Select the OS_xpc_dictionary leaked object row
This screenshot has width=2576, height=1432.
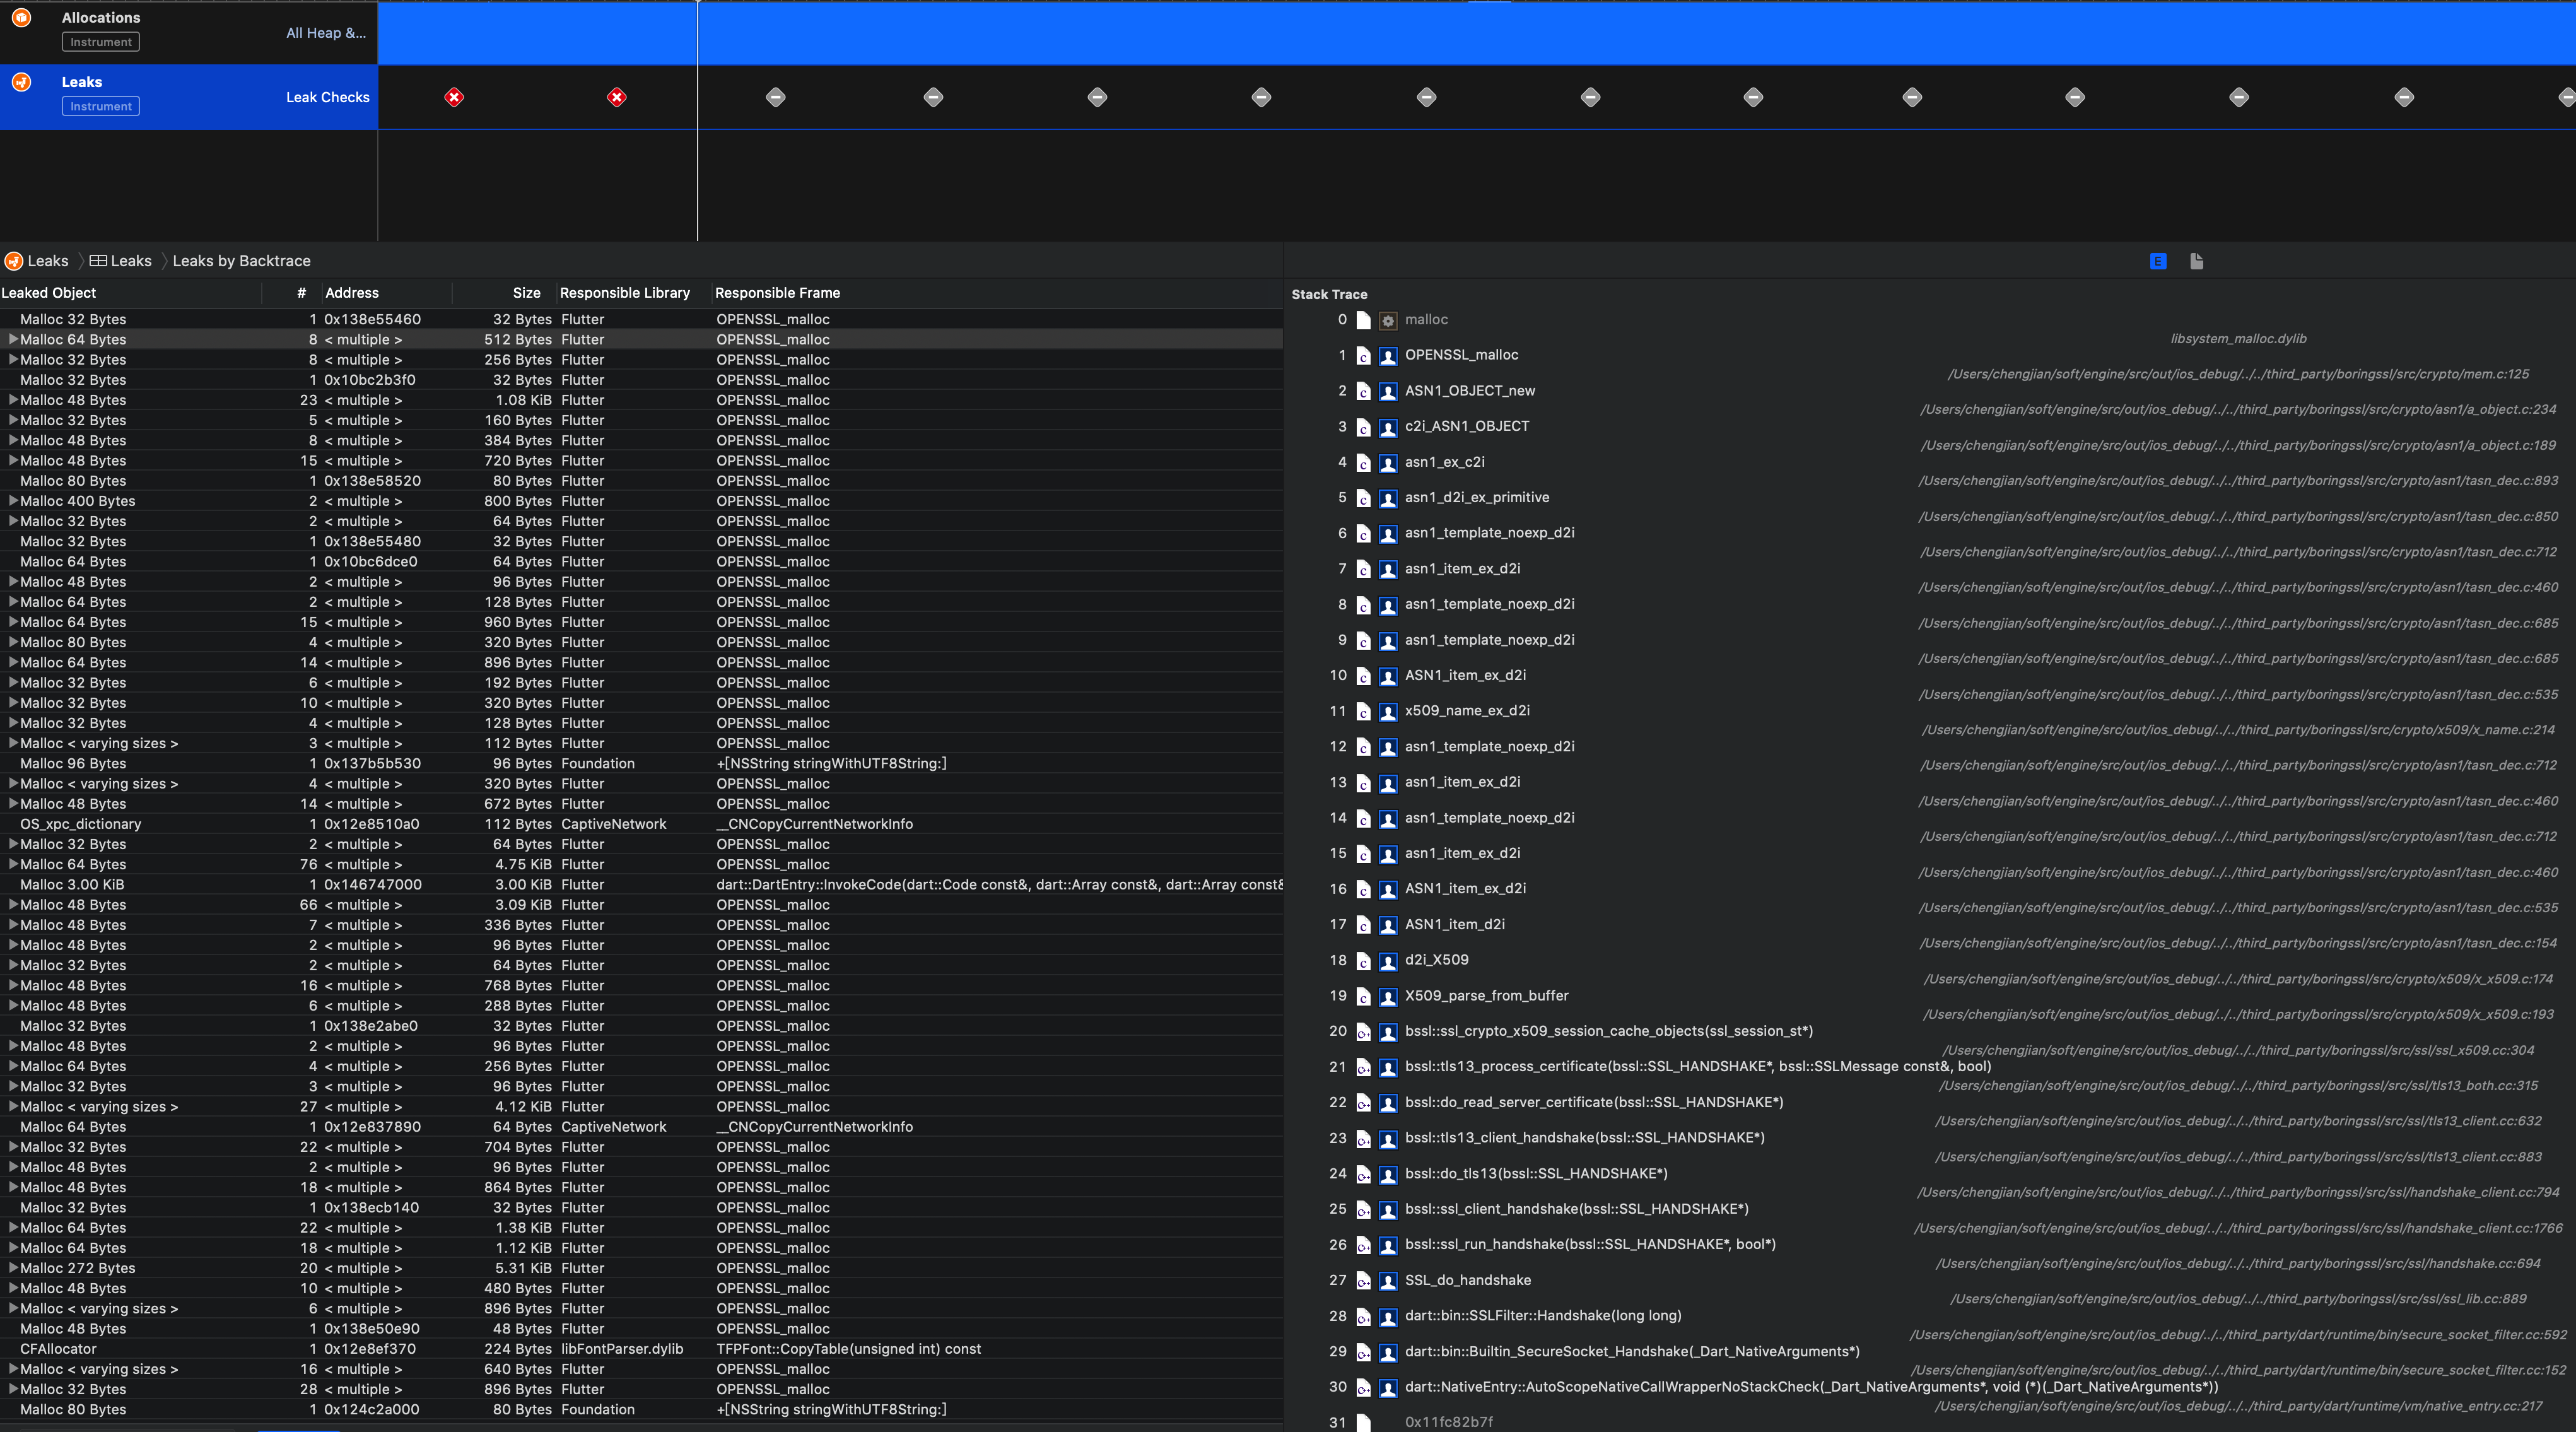(x=641, y=824)
